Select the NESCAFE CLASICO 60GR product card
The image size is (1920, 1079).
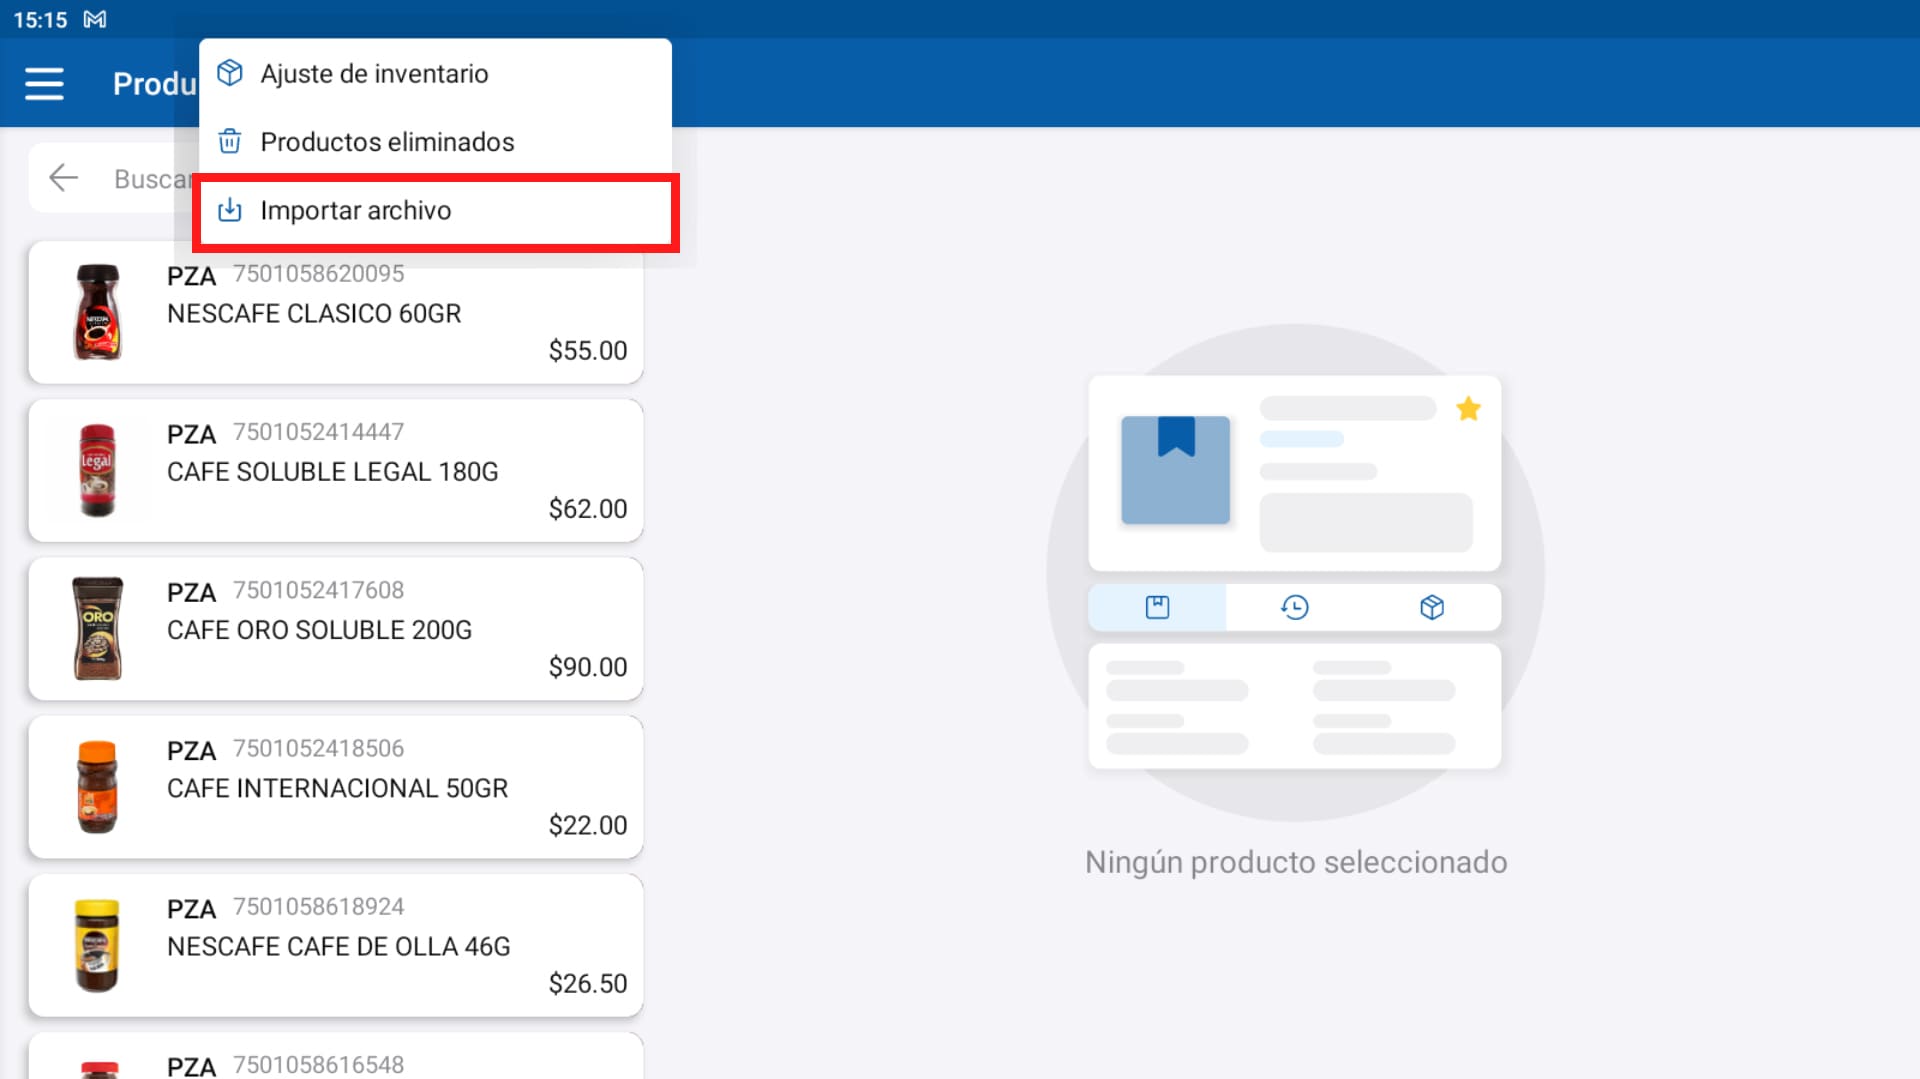tap(336, 312)
